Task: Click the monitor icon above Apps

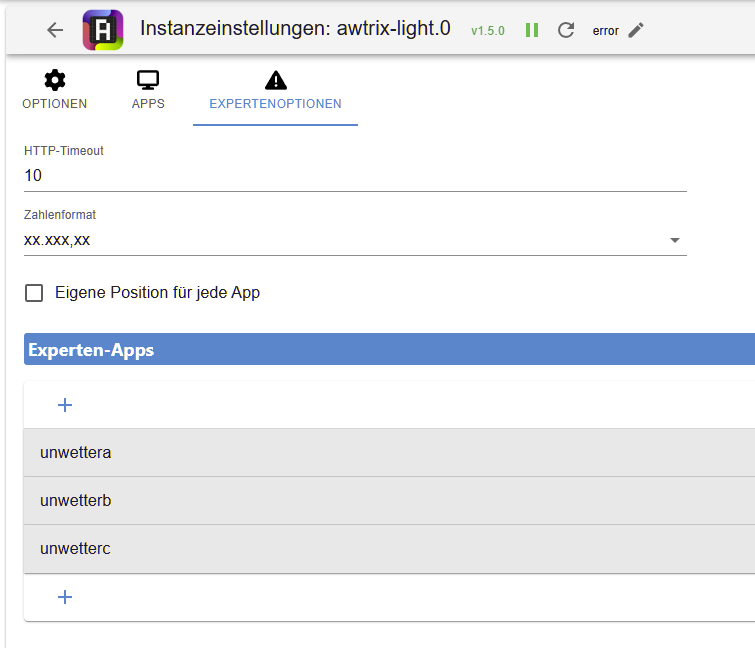Action: (x=148, y=80)
